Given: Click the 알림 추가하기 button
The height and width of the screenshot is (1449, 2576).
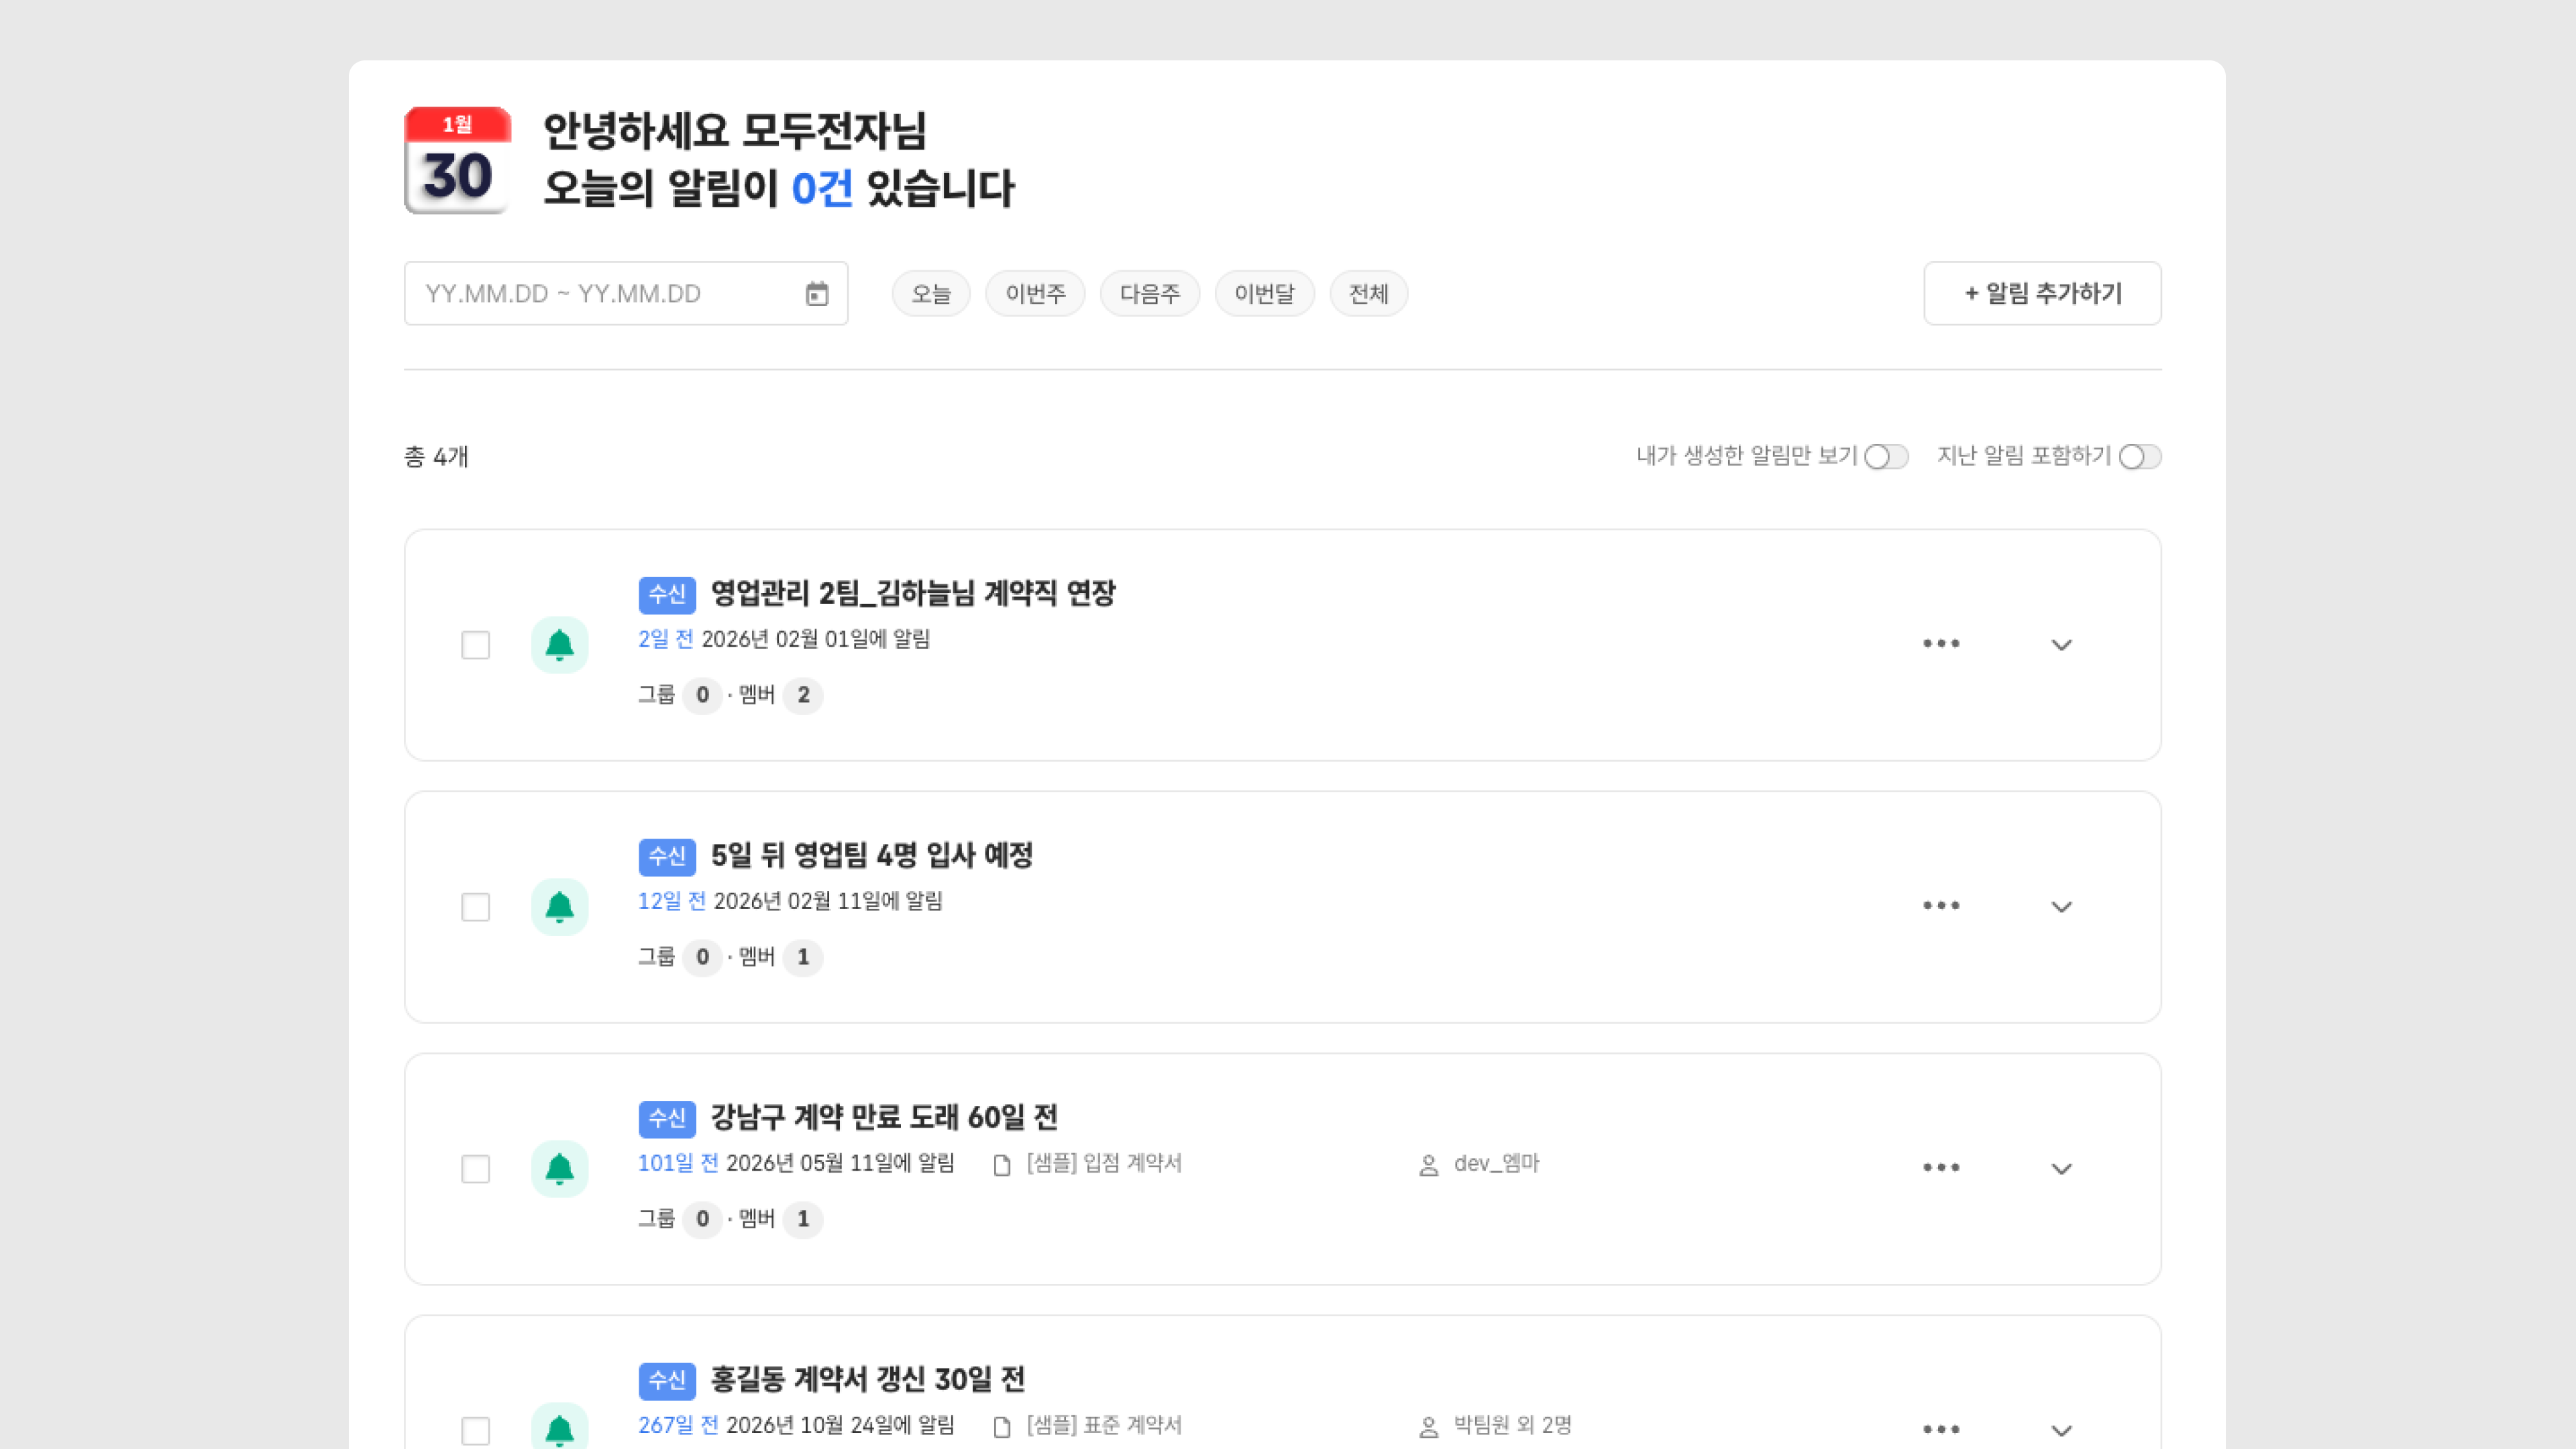Looking at the screenshot, I should pyautogui.click(x=2042, y=294).
